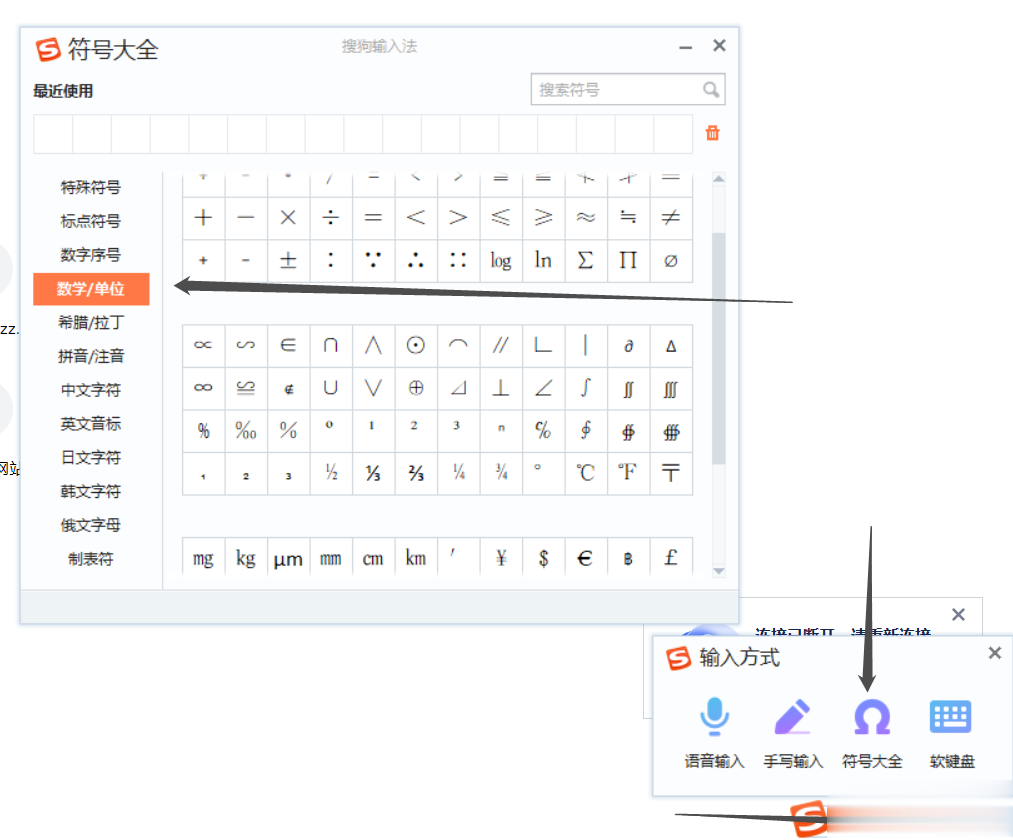Viewport: 1013px width, 840px height.
Task: Insert the ln function symbol
Action: (543, 260)
